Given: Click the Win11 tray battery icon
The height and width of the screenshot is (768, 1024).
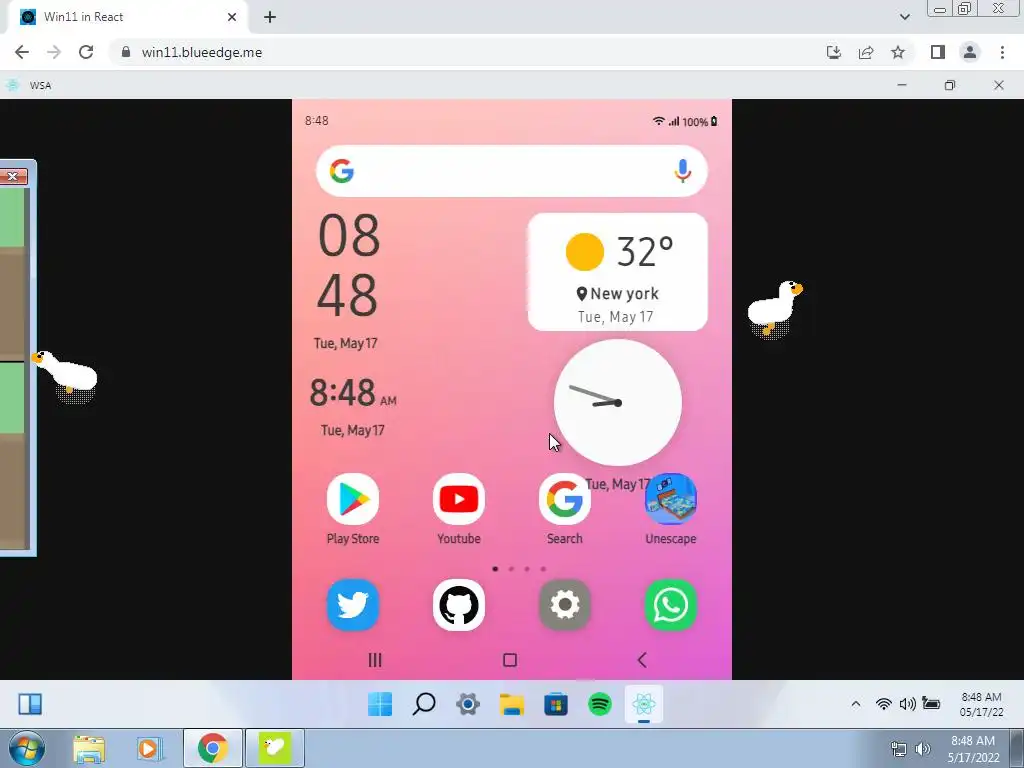Looking at the screenshot, I should click(931, 703).
